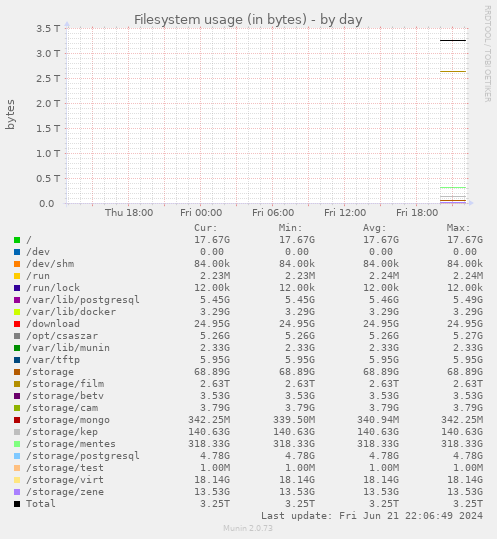The height and width of the screenshot is (539, 497).
Task: Click the Fri 12:00 axis label
Action: coord(345,213)
